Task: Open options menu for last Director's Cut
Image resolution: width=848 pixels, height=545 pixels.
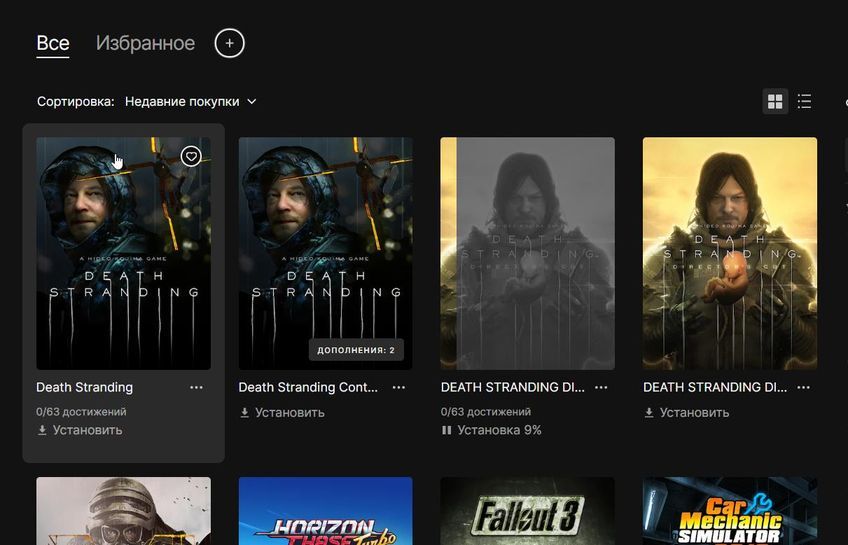Action: point(803,387)
